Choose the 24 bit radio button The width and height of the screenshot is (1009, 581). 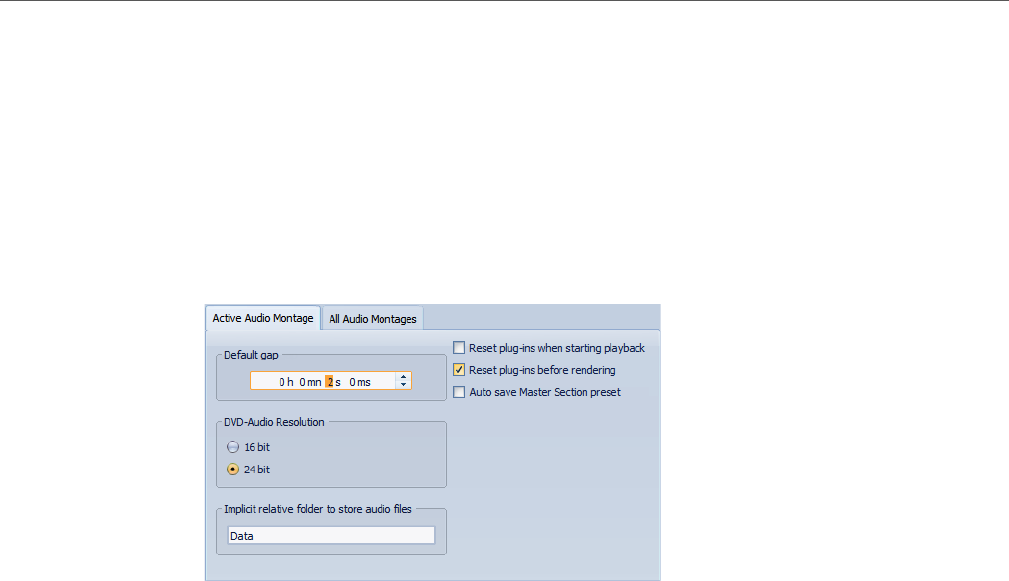point(233,470)
